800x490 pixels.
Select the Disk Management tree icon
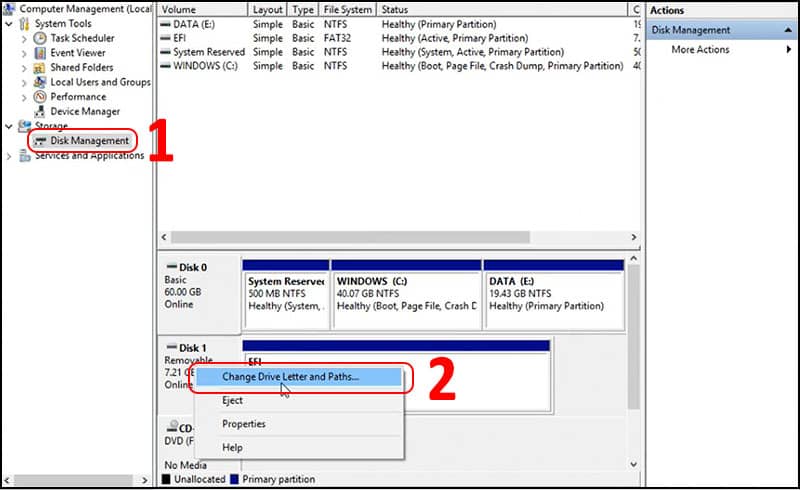40,141
